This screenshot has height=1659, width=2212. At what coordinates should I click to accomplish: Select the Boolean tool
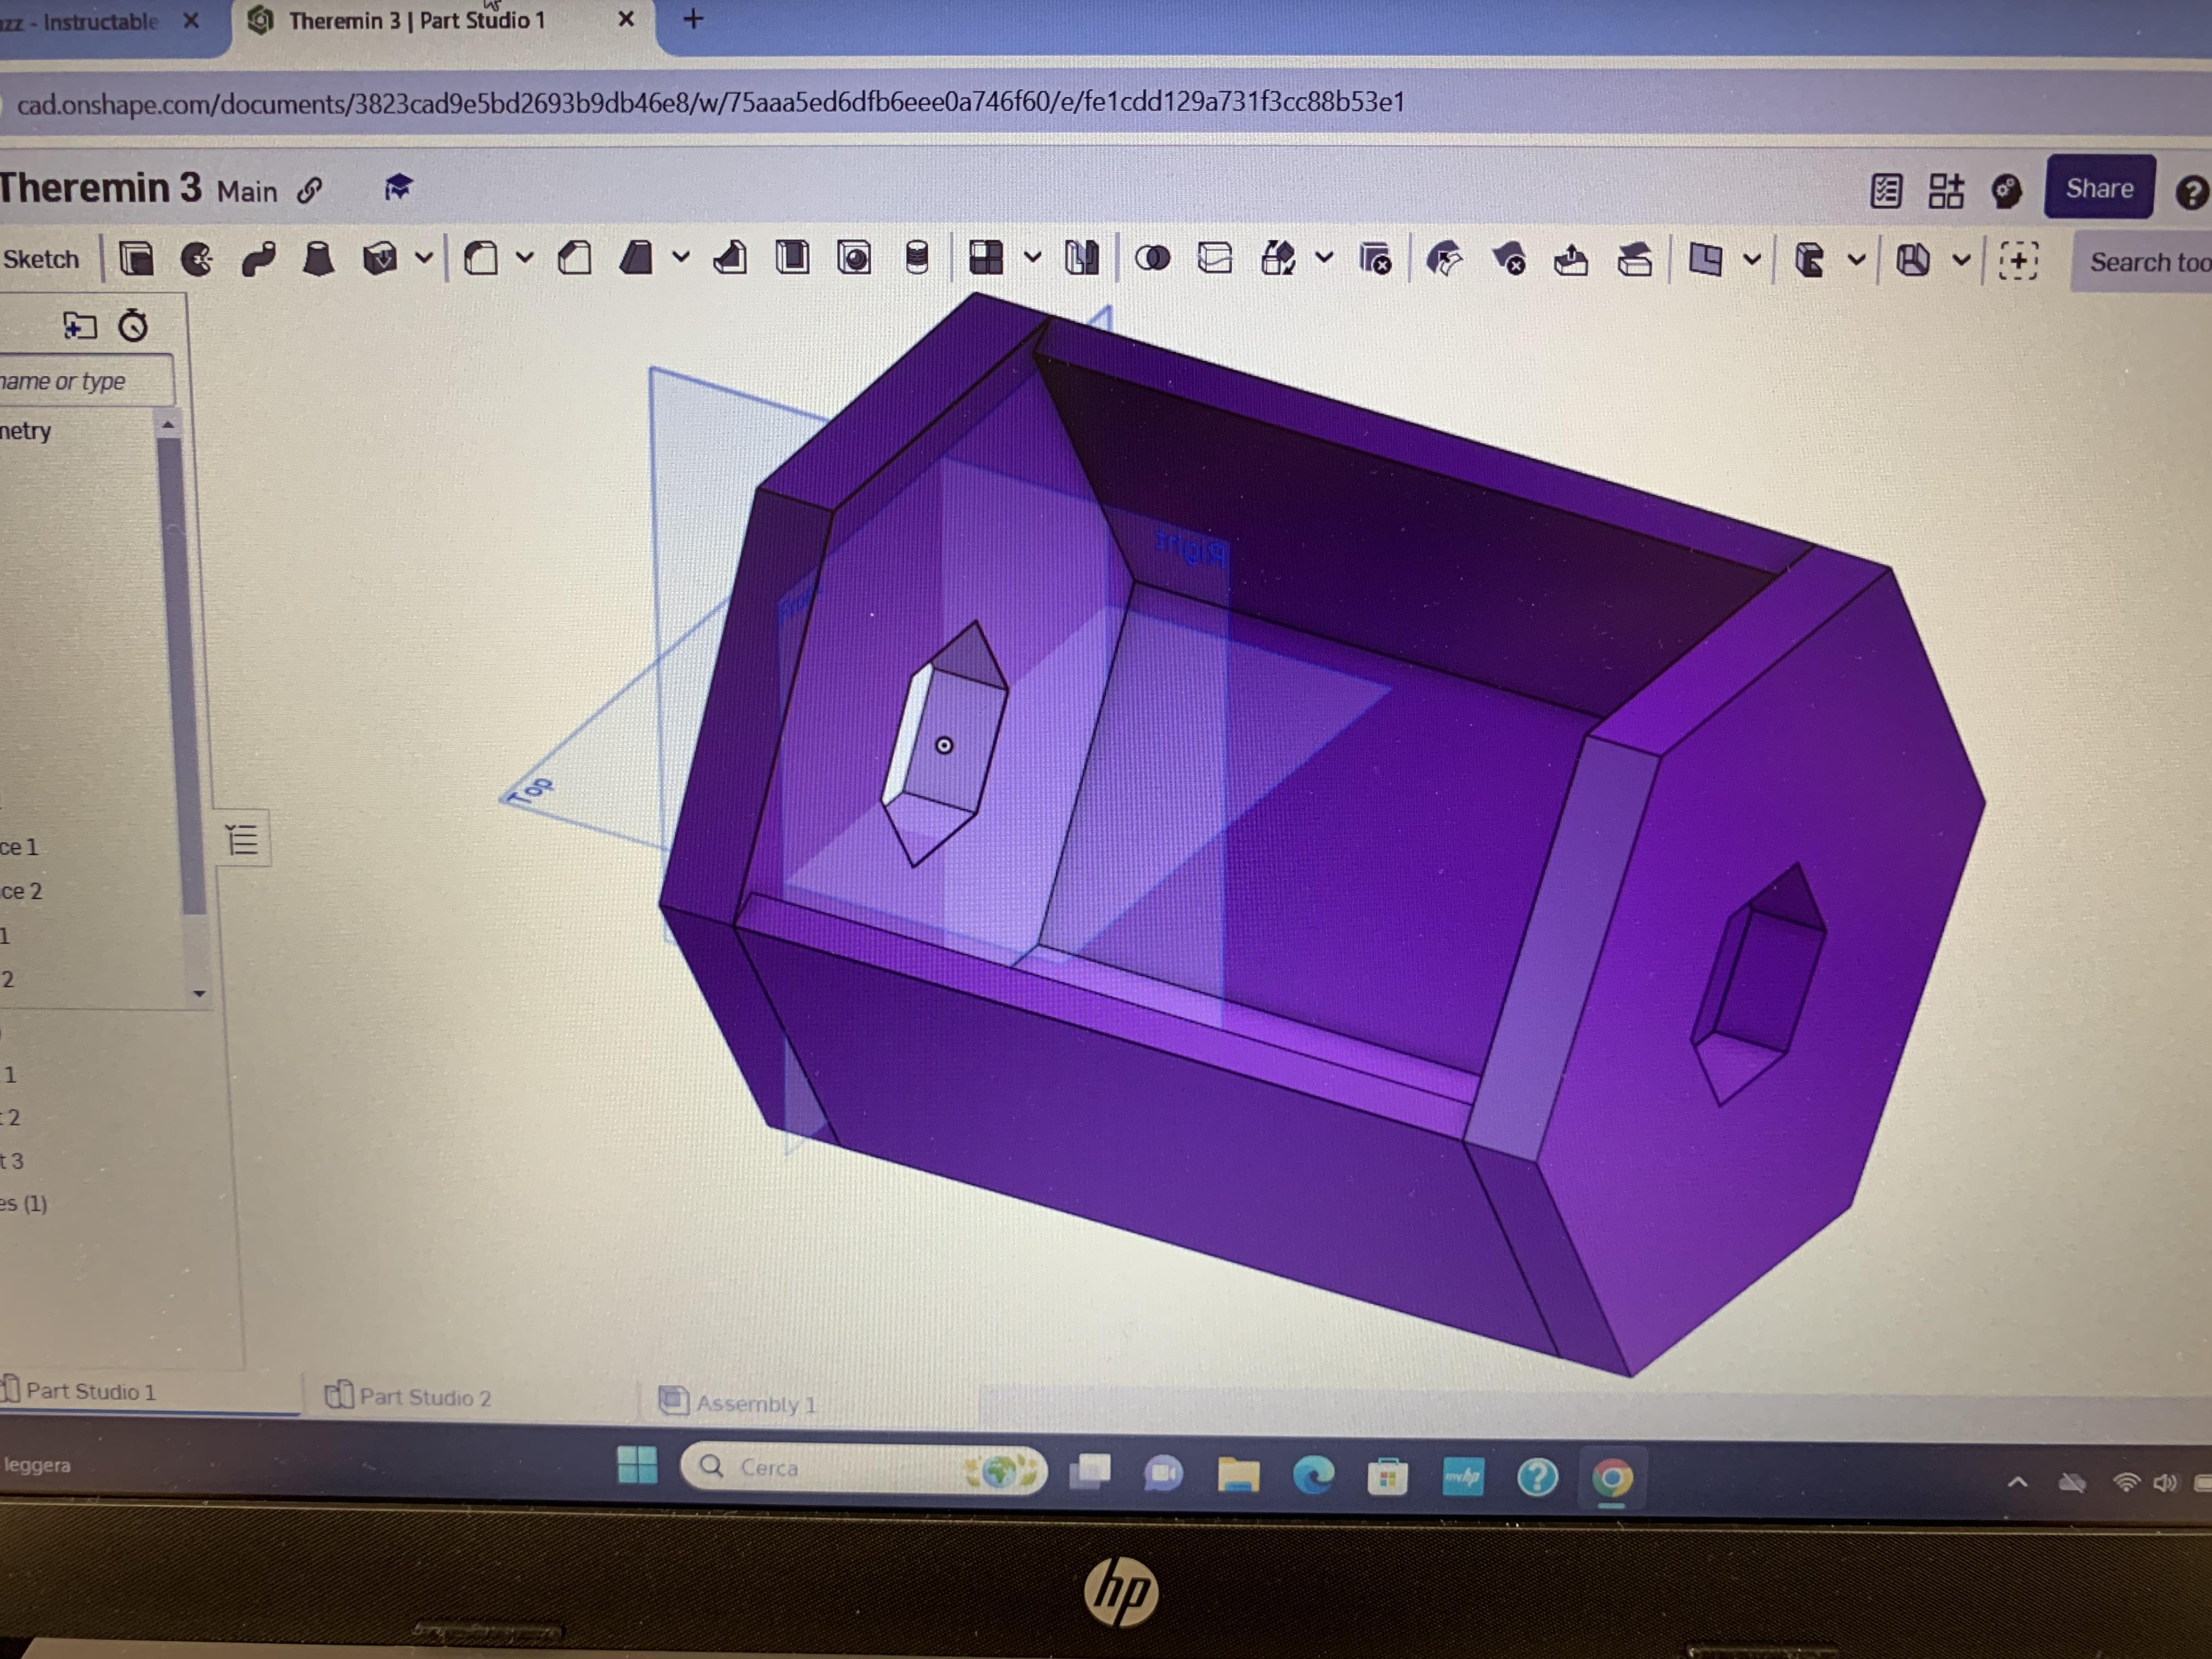point(1152,259)
